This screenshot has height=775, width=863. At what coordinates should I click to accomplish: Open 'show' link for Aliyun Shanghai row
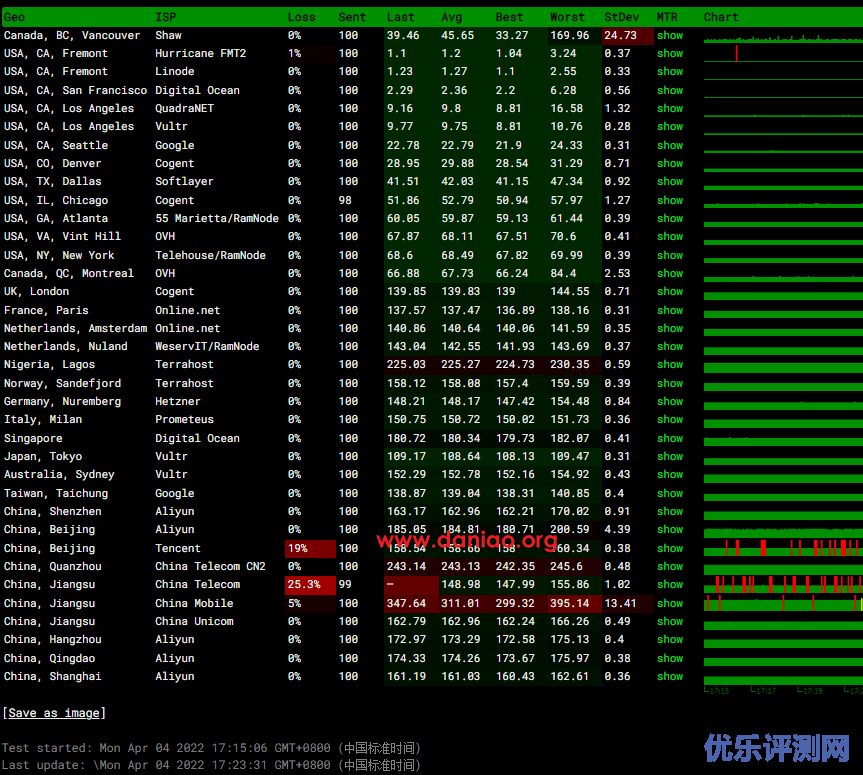[670, 676]
